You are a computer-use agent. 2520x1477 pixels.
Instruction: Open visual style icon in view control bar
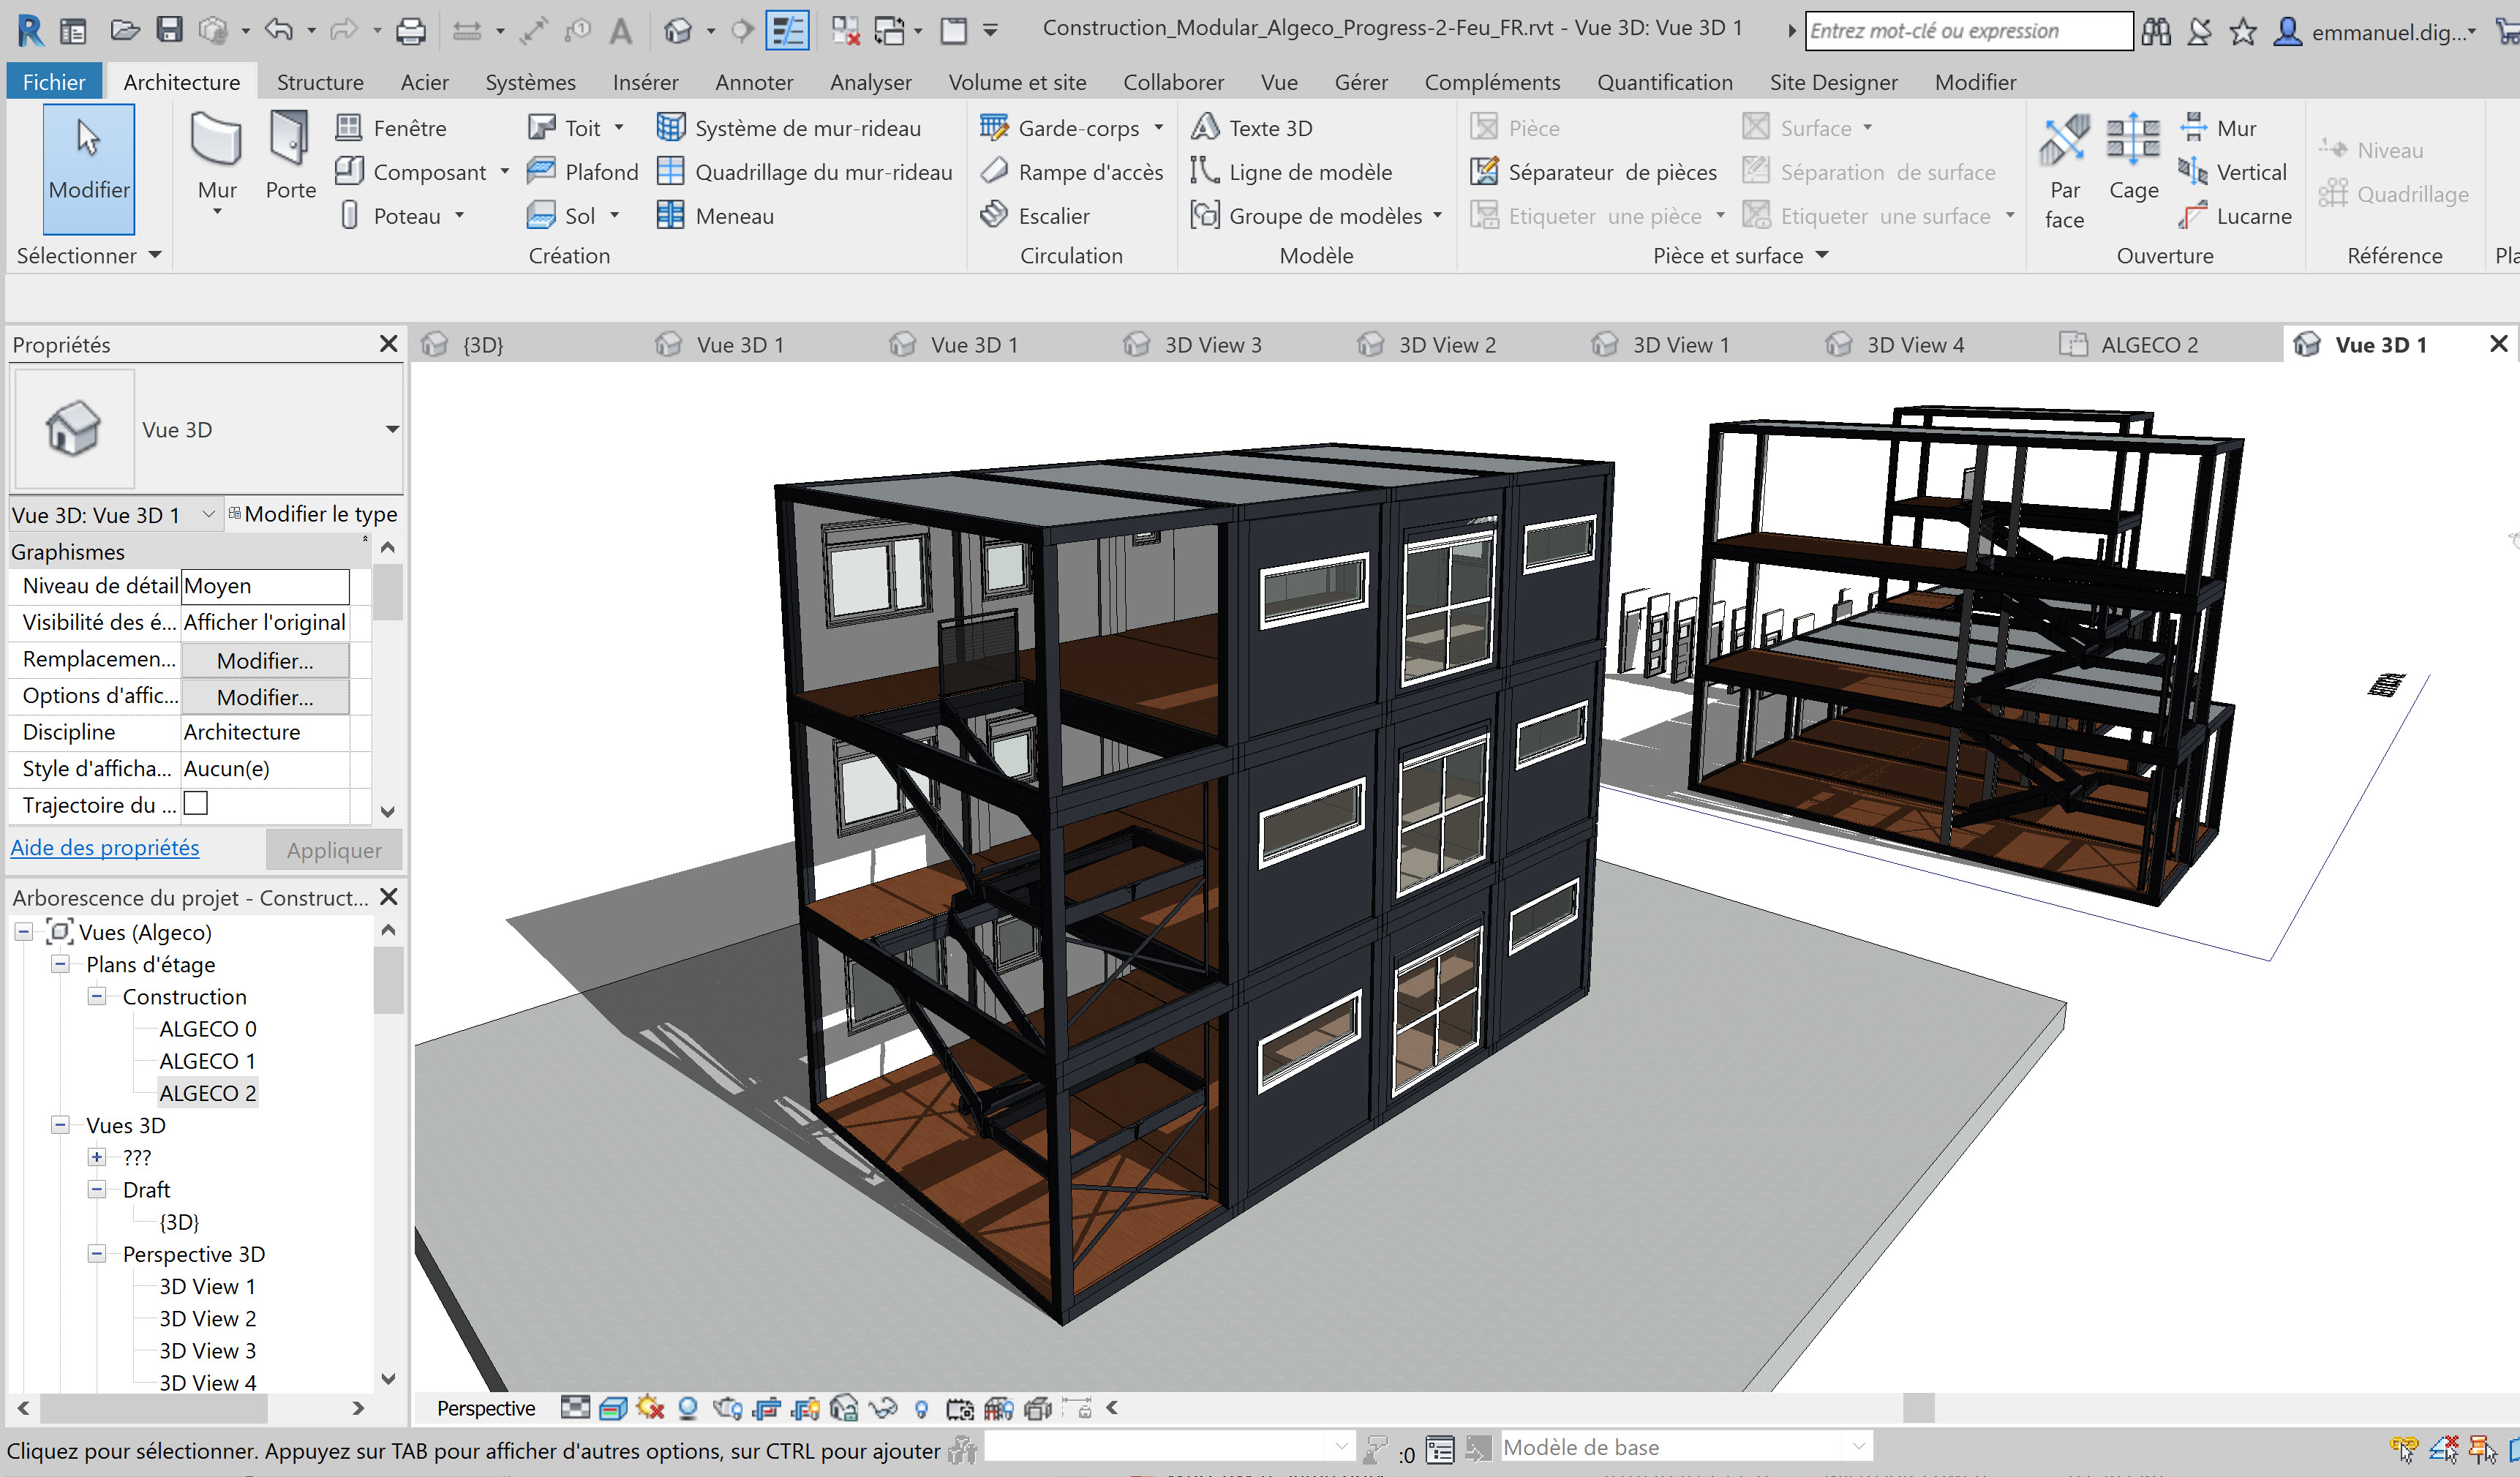[x=612, y=1409]
